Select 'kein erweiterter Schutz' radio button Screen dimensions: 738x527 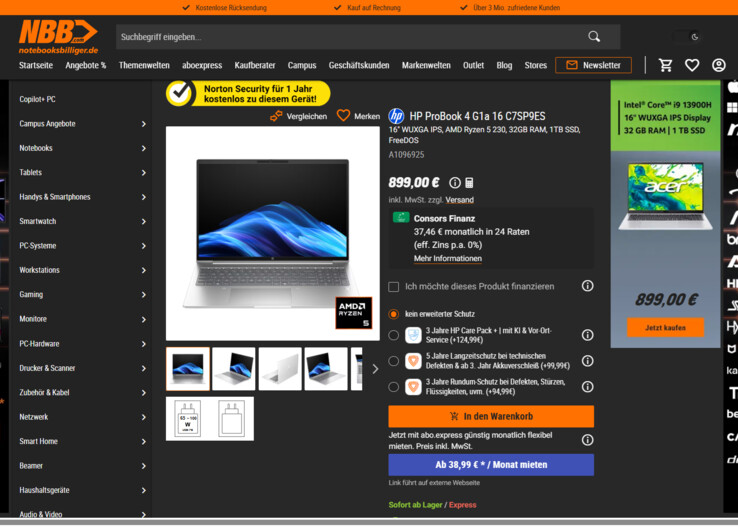(x=393, y=314)
